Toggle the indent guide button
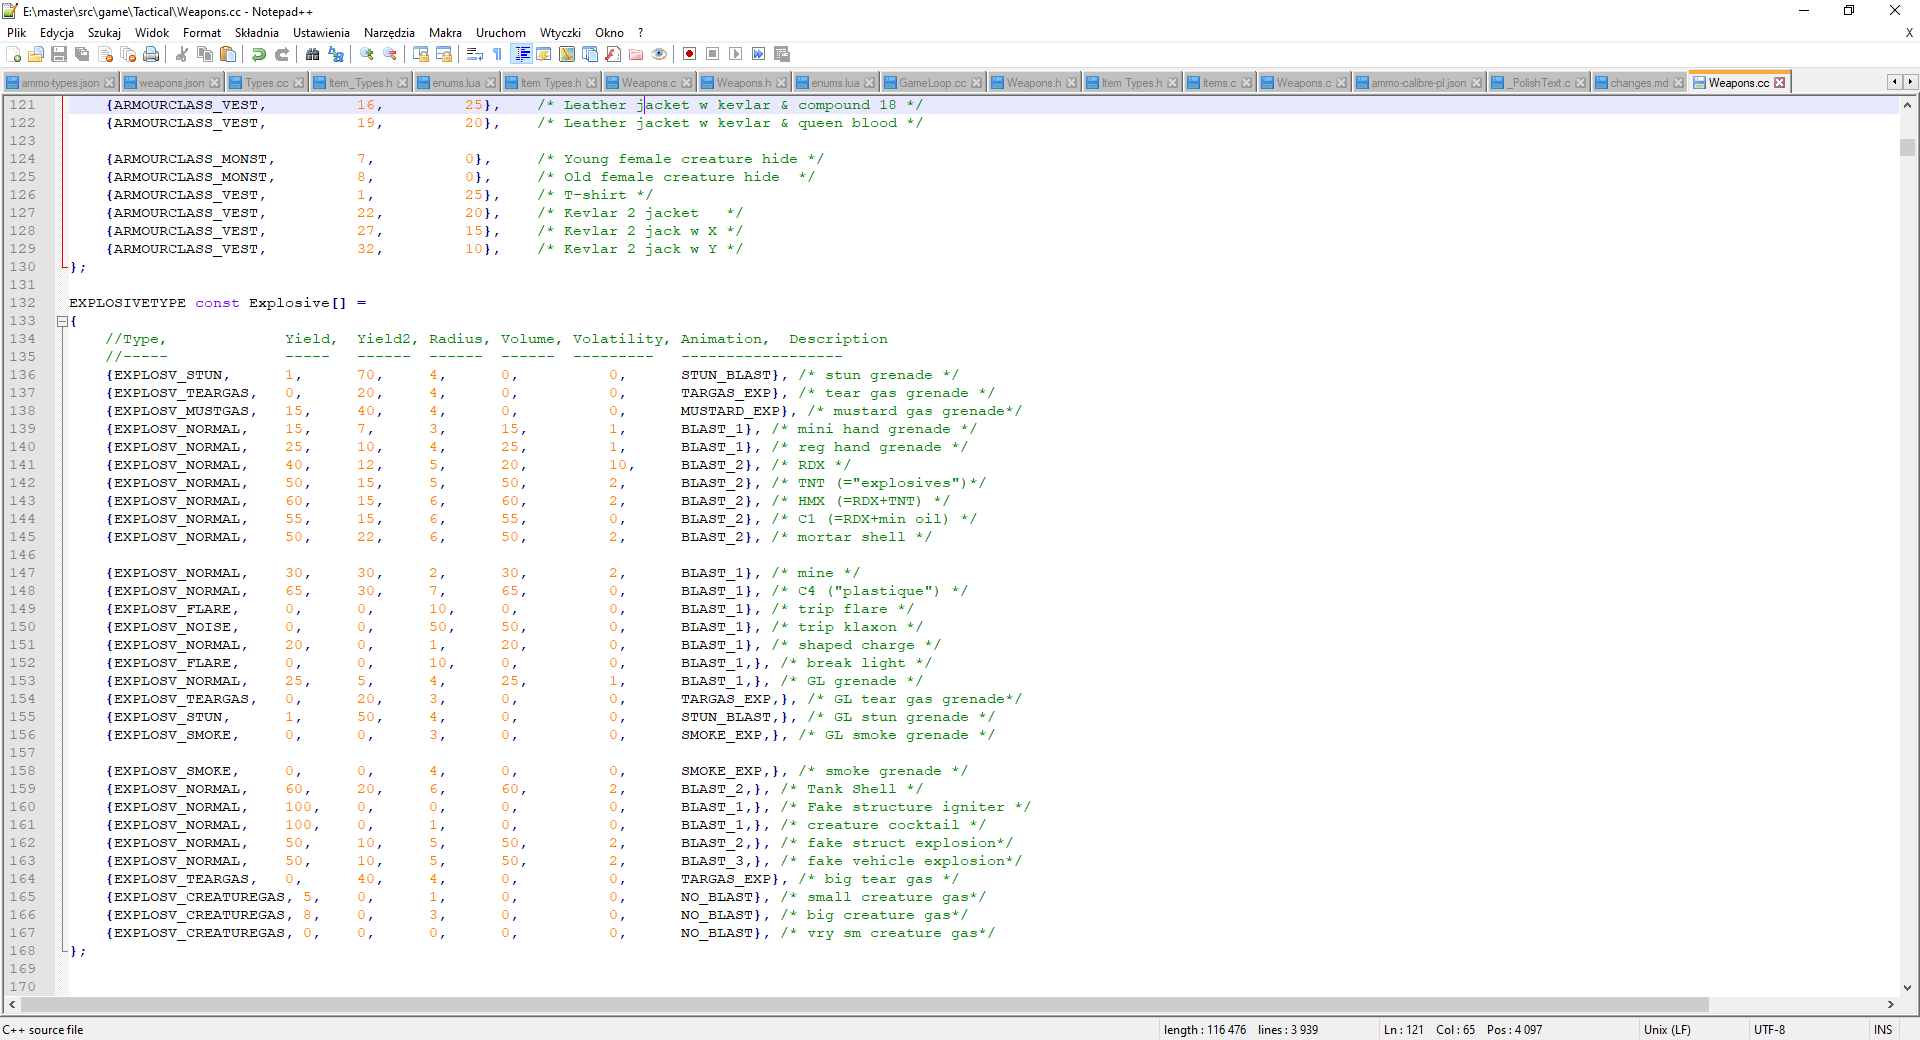 coord(521,54)
